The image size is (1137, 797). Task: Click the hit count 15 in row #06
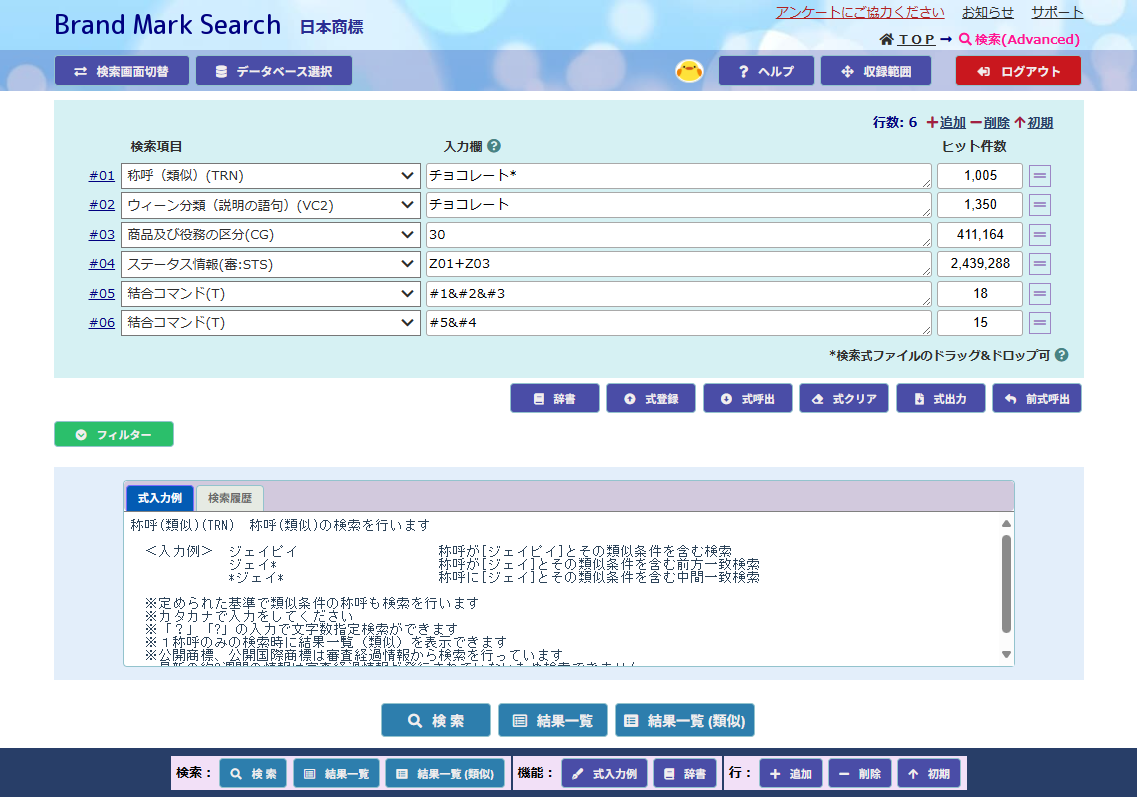point(980,322)
